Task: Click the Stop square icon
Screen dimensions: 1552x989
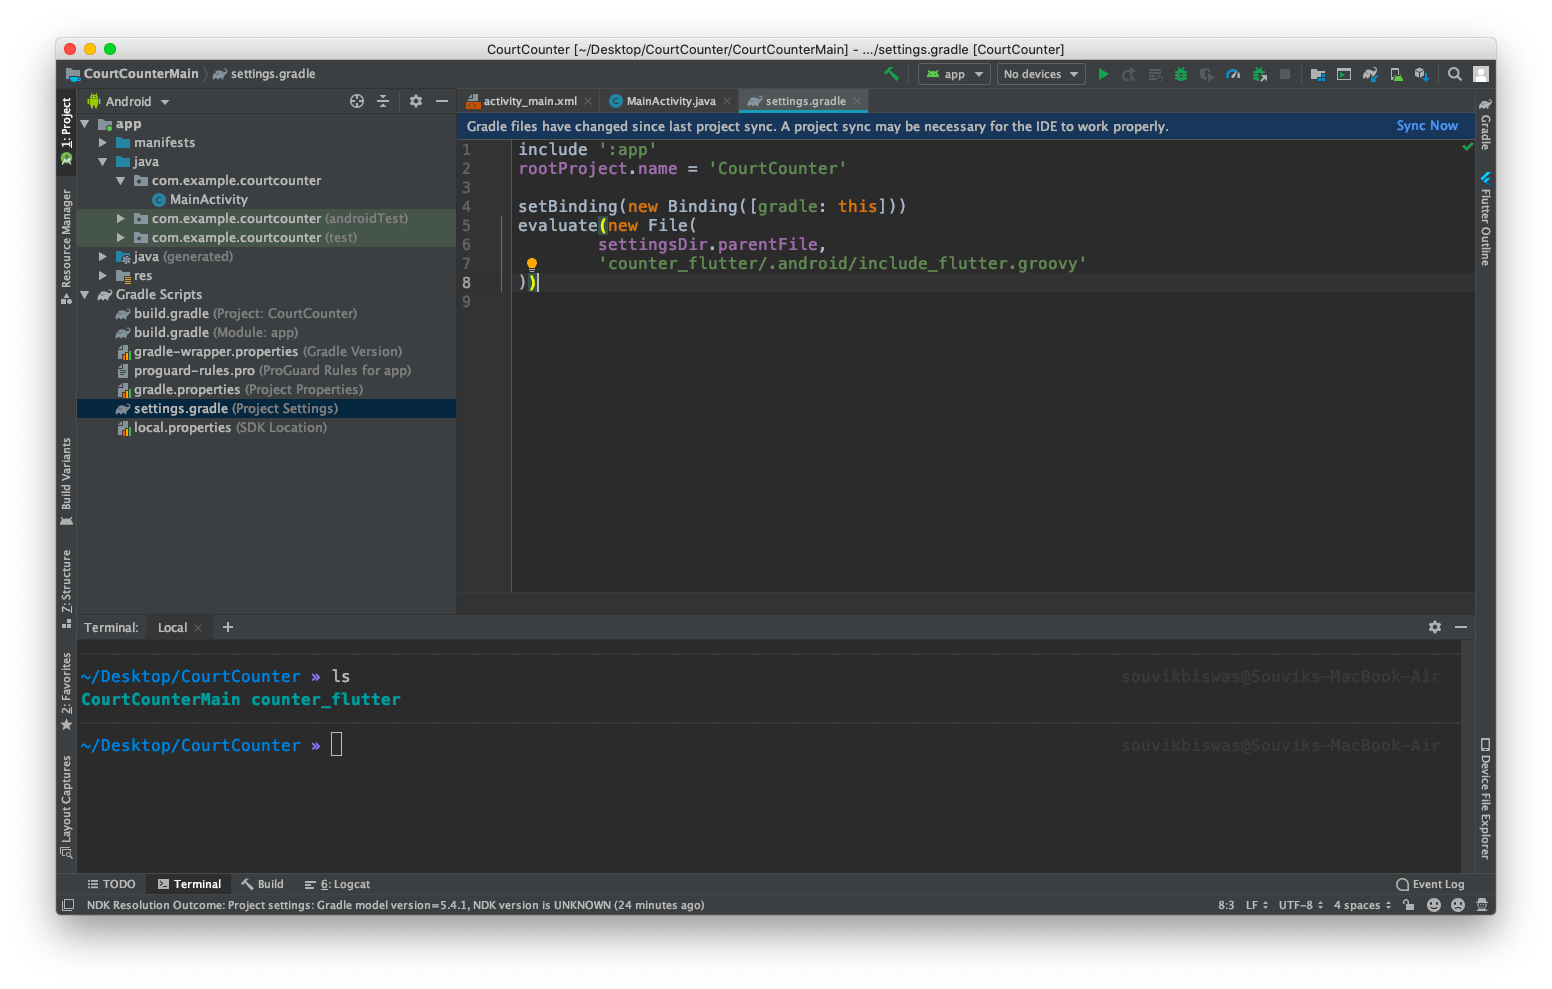Action: click(1285, 74)
